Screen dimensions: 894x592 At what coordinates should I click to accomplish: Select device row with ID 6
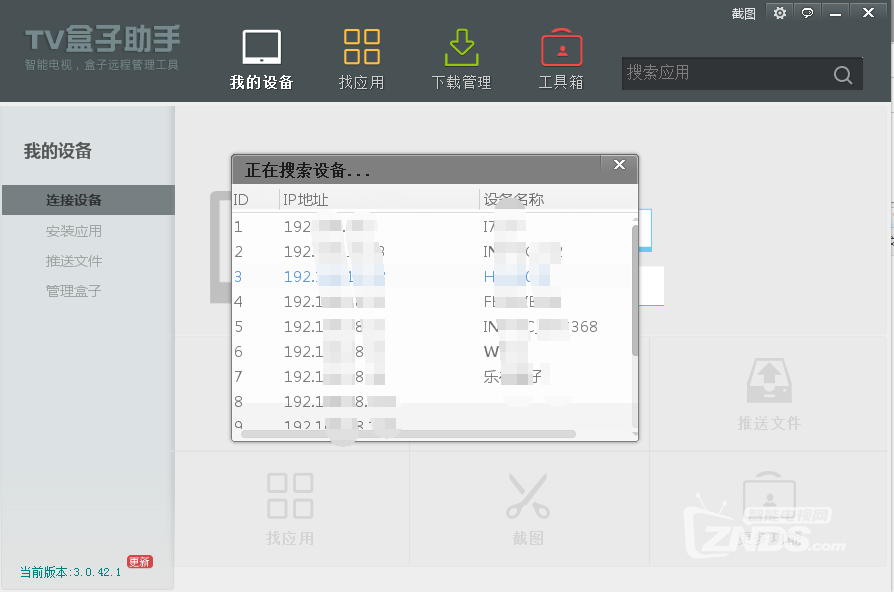pos(432,351)
